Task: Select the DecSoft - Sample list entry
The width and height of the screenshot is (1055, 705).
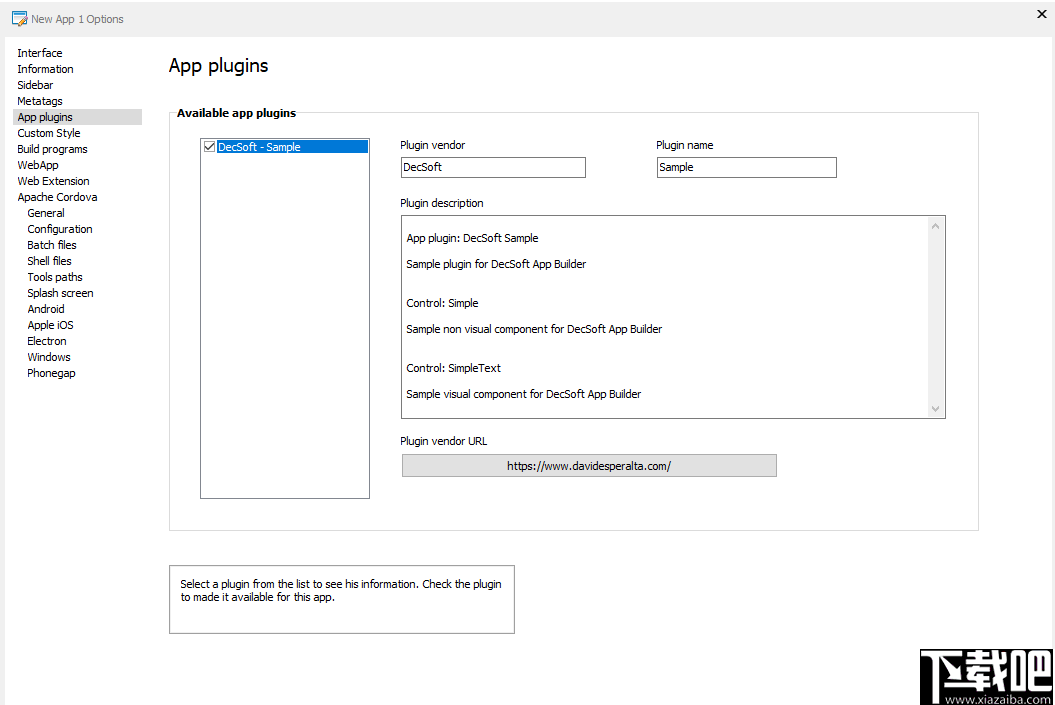Action: [x=292, y=147]
